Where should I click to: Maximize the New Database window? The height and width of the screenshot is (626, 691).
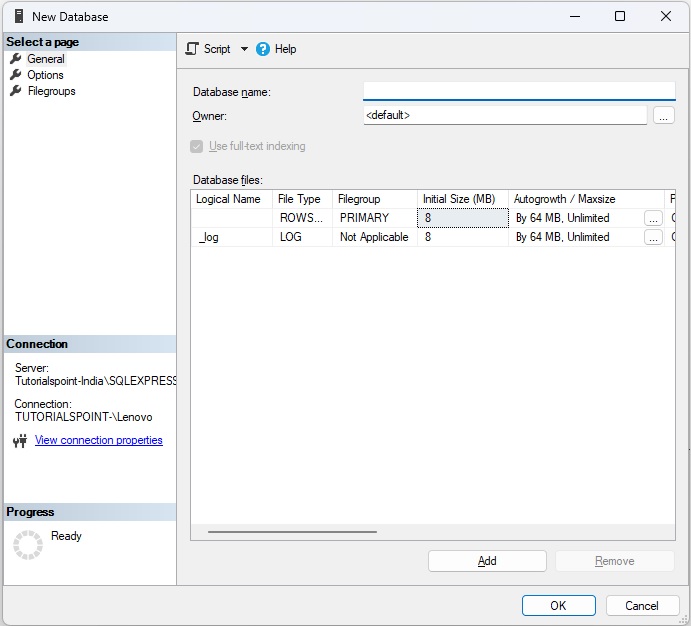click(x=620, y=16)
